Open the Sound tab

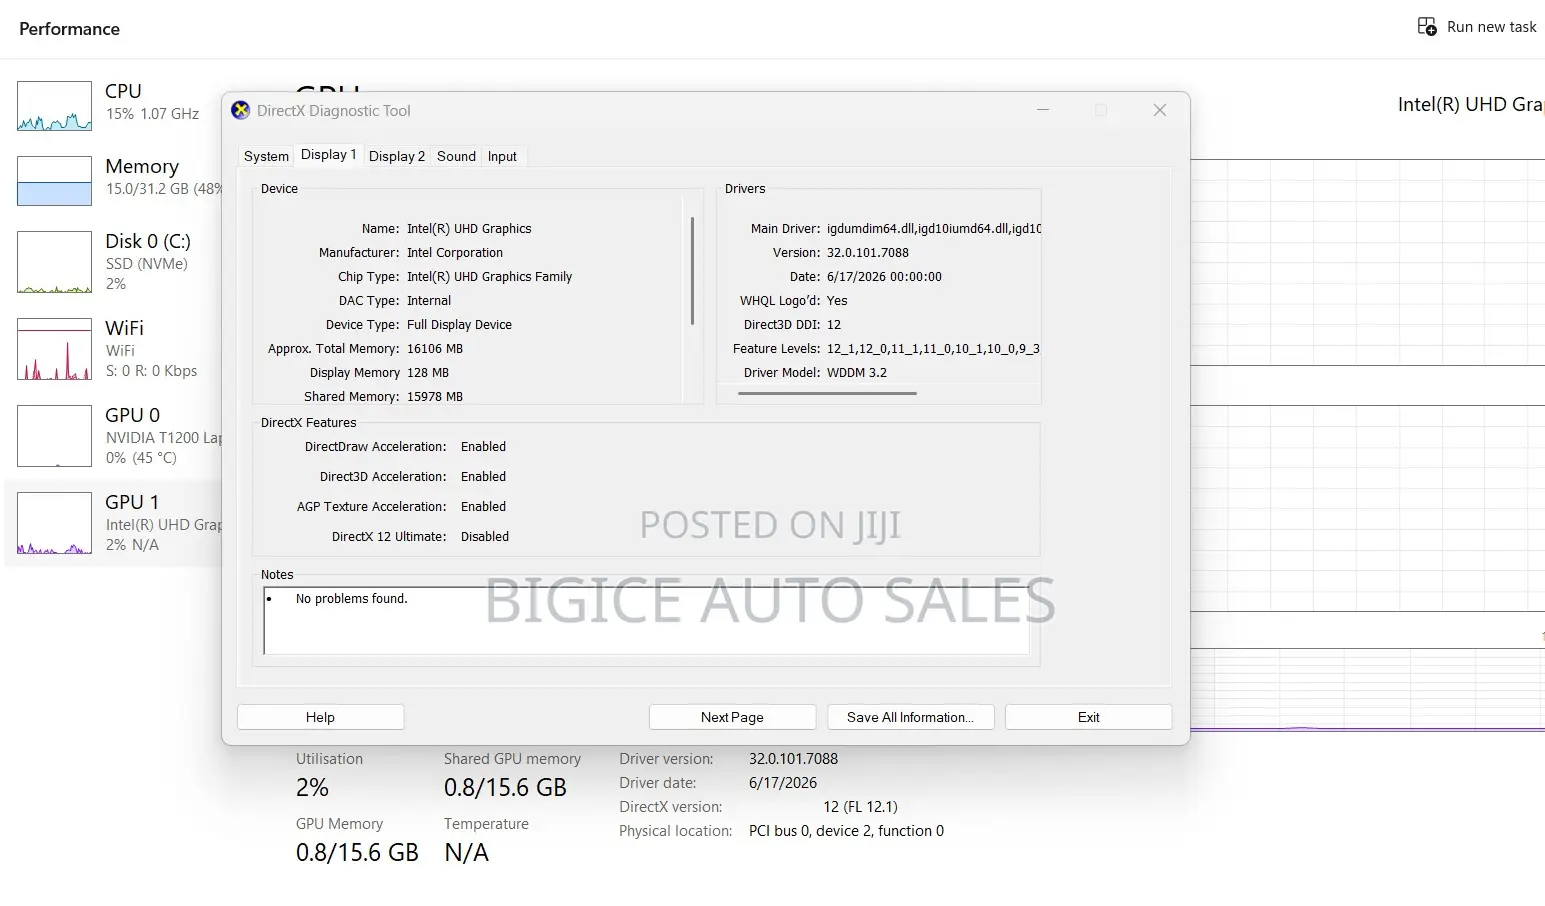(456, 156)
